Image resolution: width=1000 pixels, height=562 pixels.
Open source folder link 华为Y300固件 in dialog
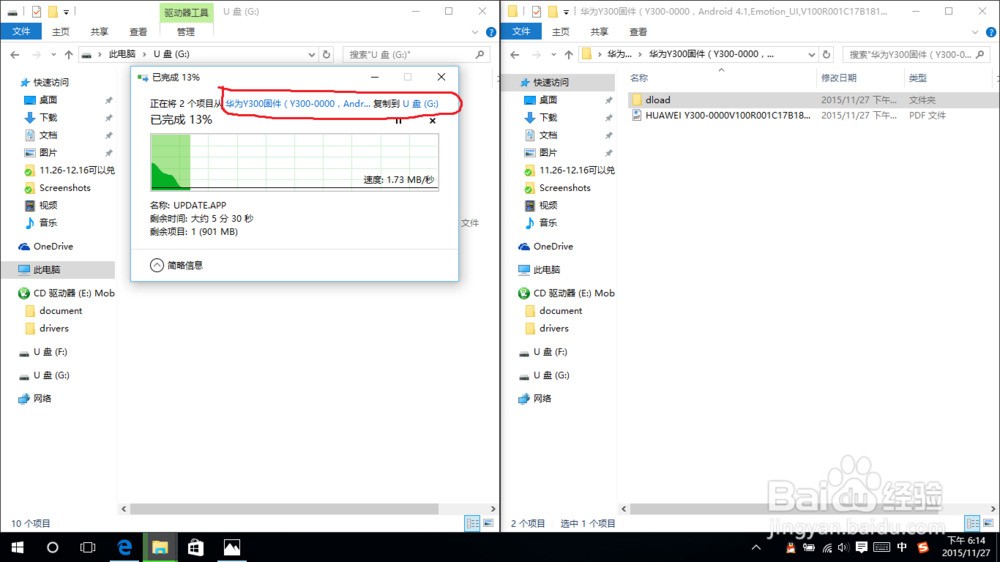point(298,103)
